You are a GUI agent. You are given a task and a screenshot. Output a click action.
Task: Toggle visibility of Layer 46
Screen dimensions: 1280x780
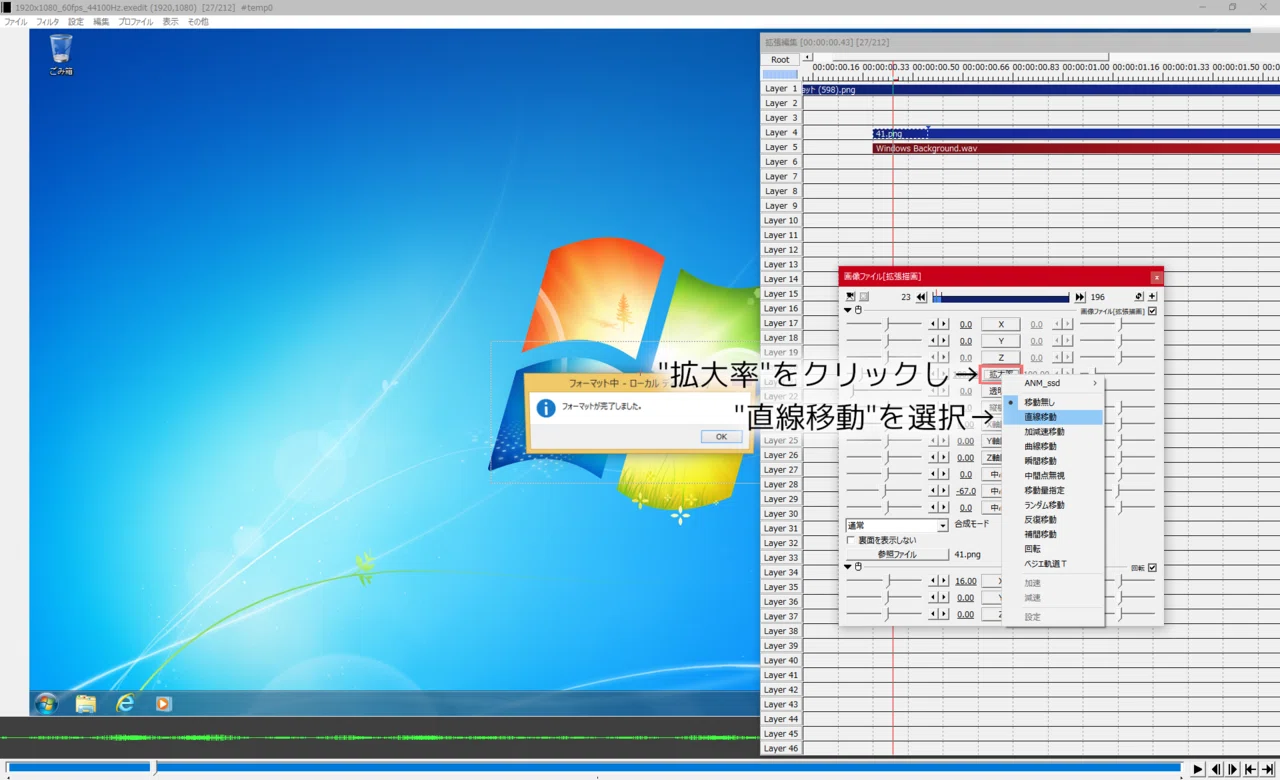(781, 749)
